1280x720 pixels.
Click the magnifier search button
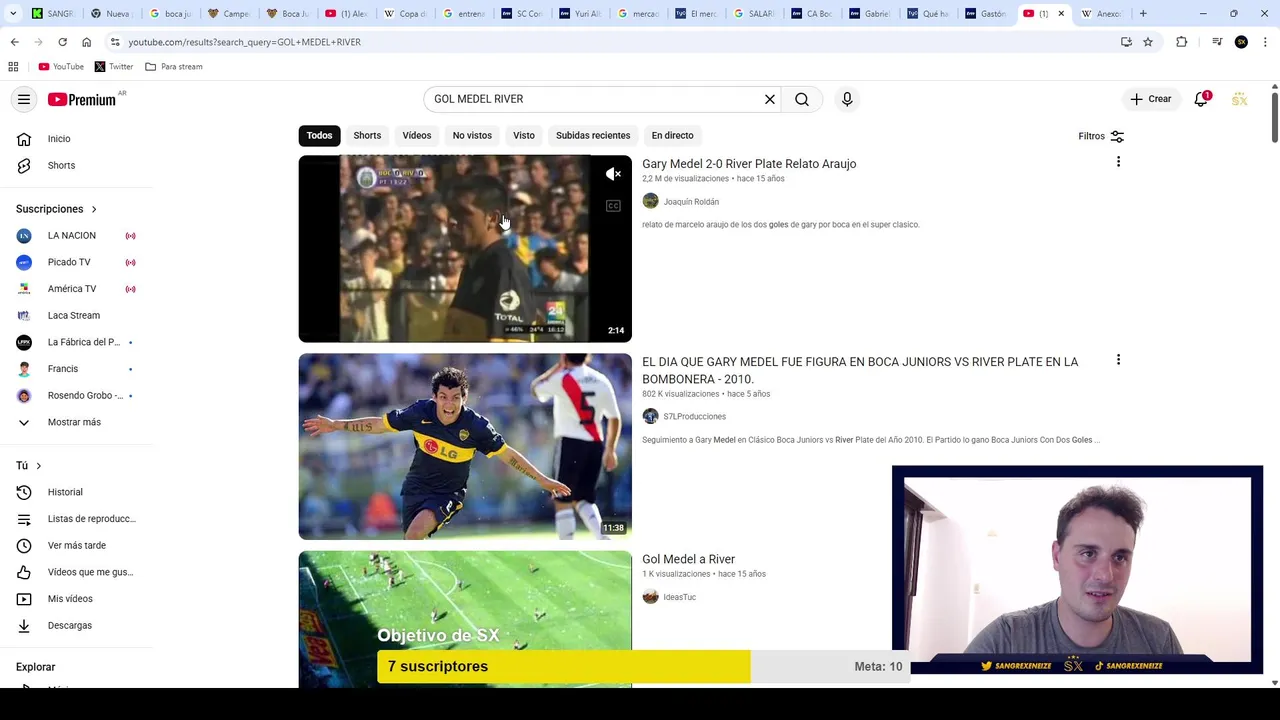pyautogui.click(x=802, y=99)
